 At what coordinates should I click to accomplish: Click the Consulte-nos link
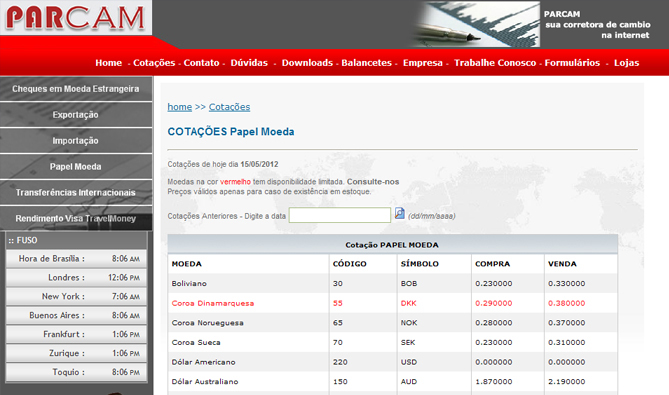373,182
